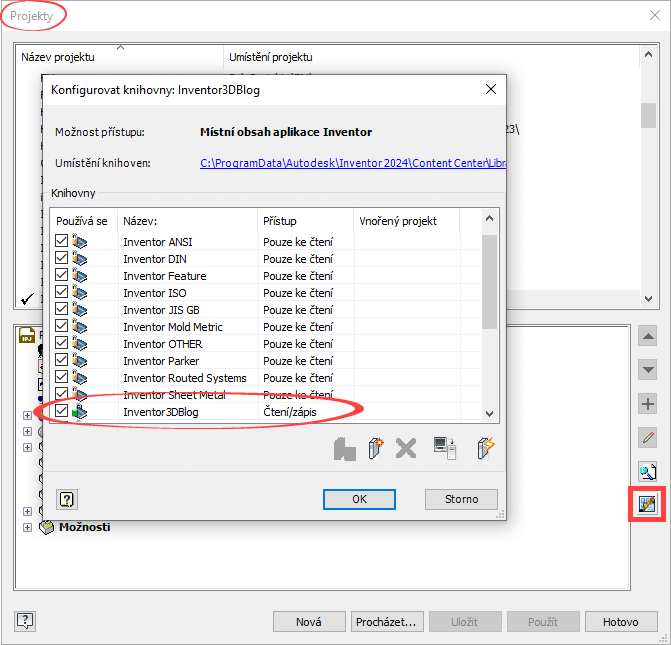Click the IPJ project file icon

pos(27,335)
